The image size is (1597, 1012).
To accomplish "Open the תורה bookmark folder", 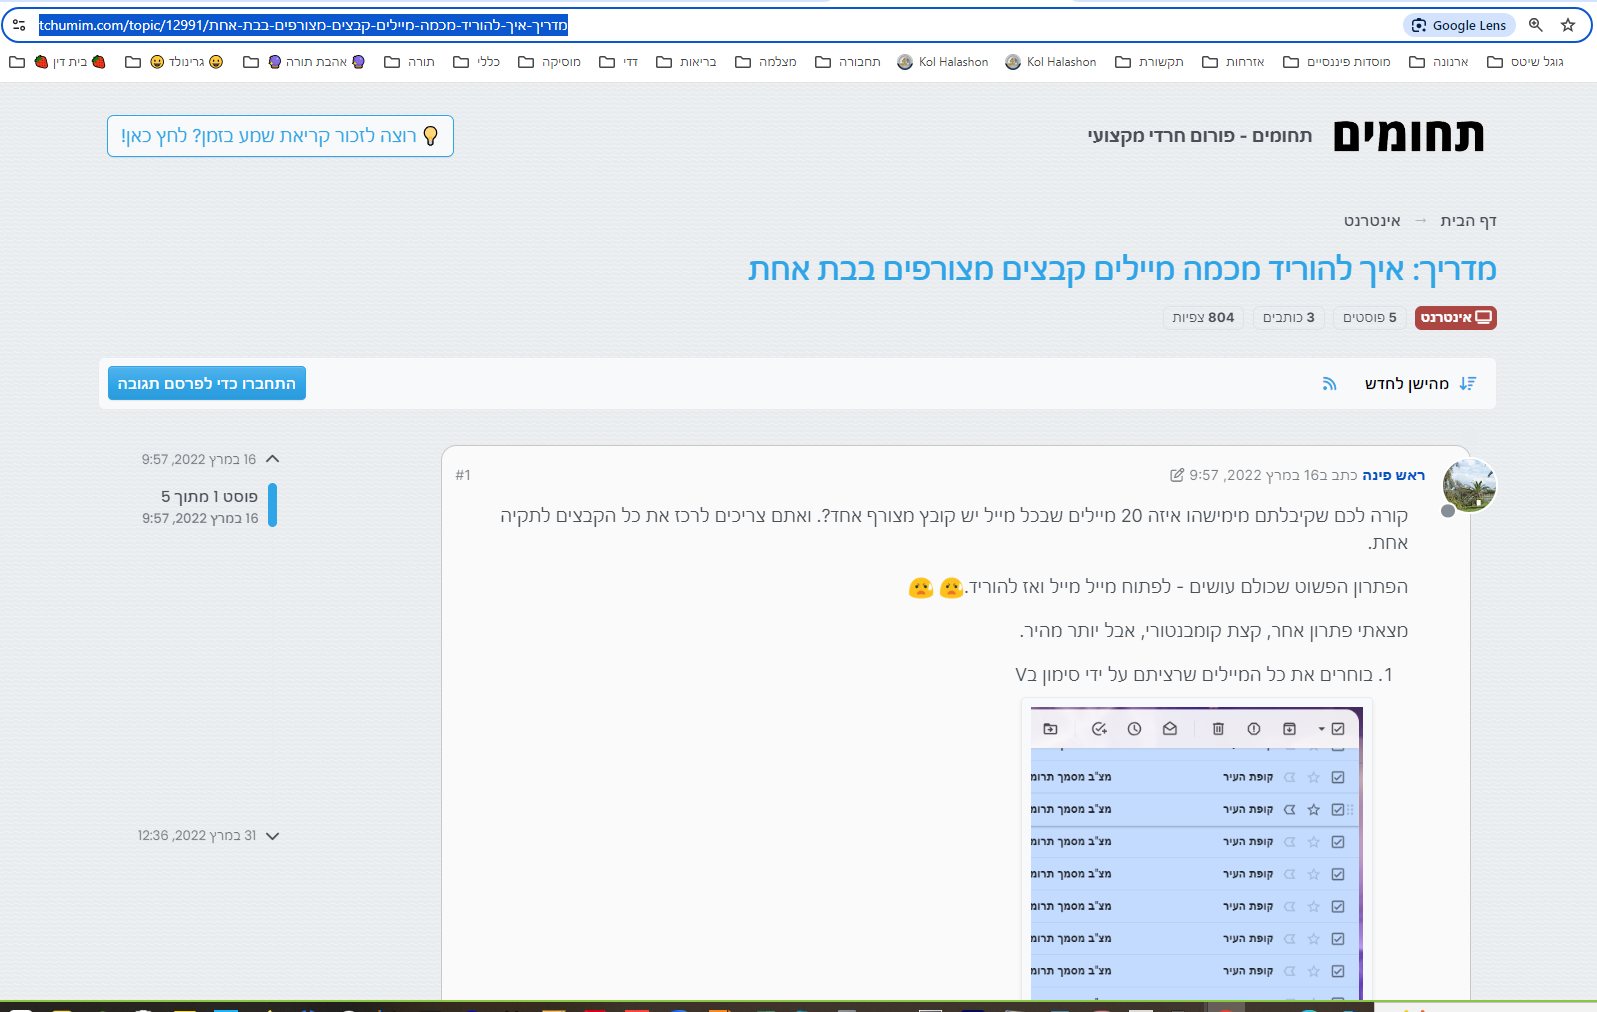I will click(409, 62).
